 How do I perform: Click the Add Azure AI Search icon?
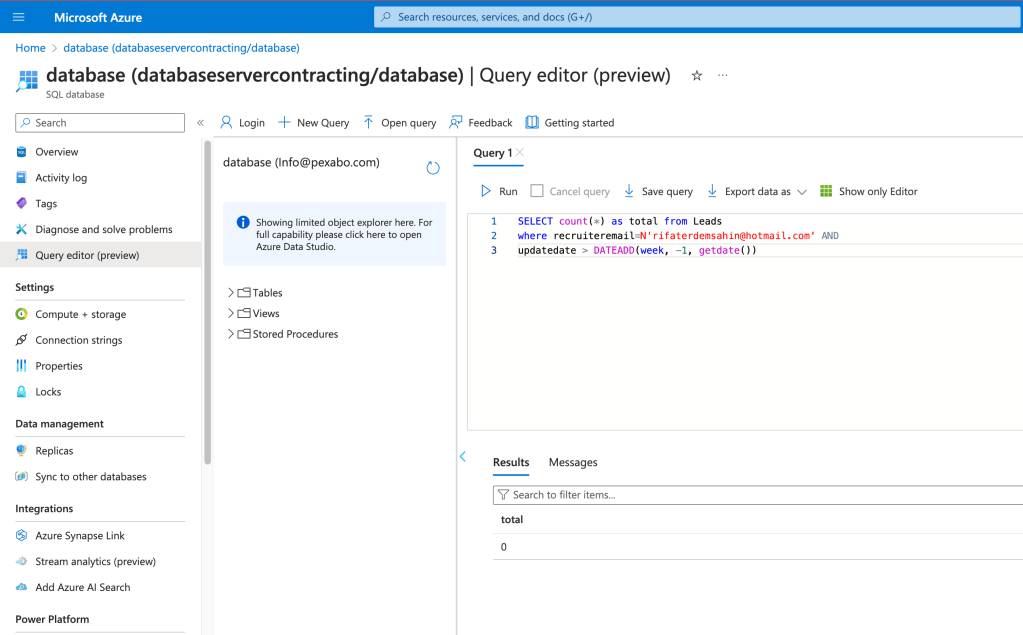[22, 587]
